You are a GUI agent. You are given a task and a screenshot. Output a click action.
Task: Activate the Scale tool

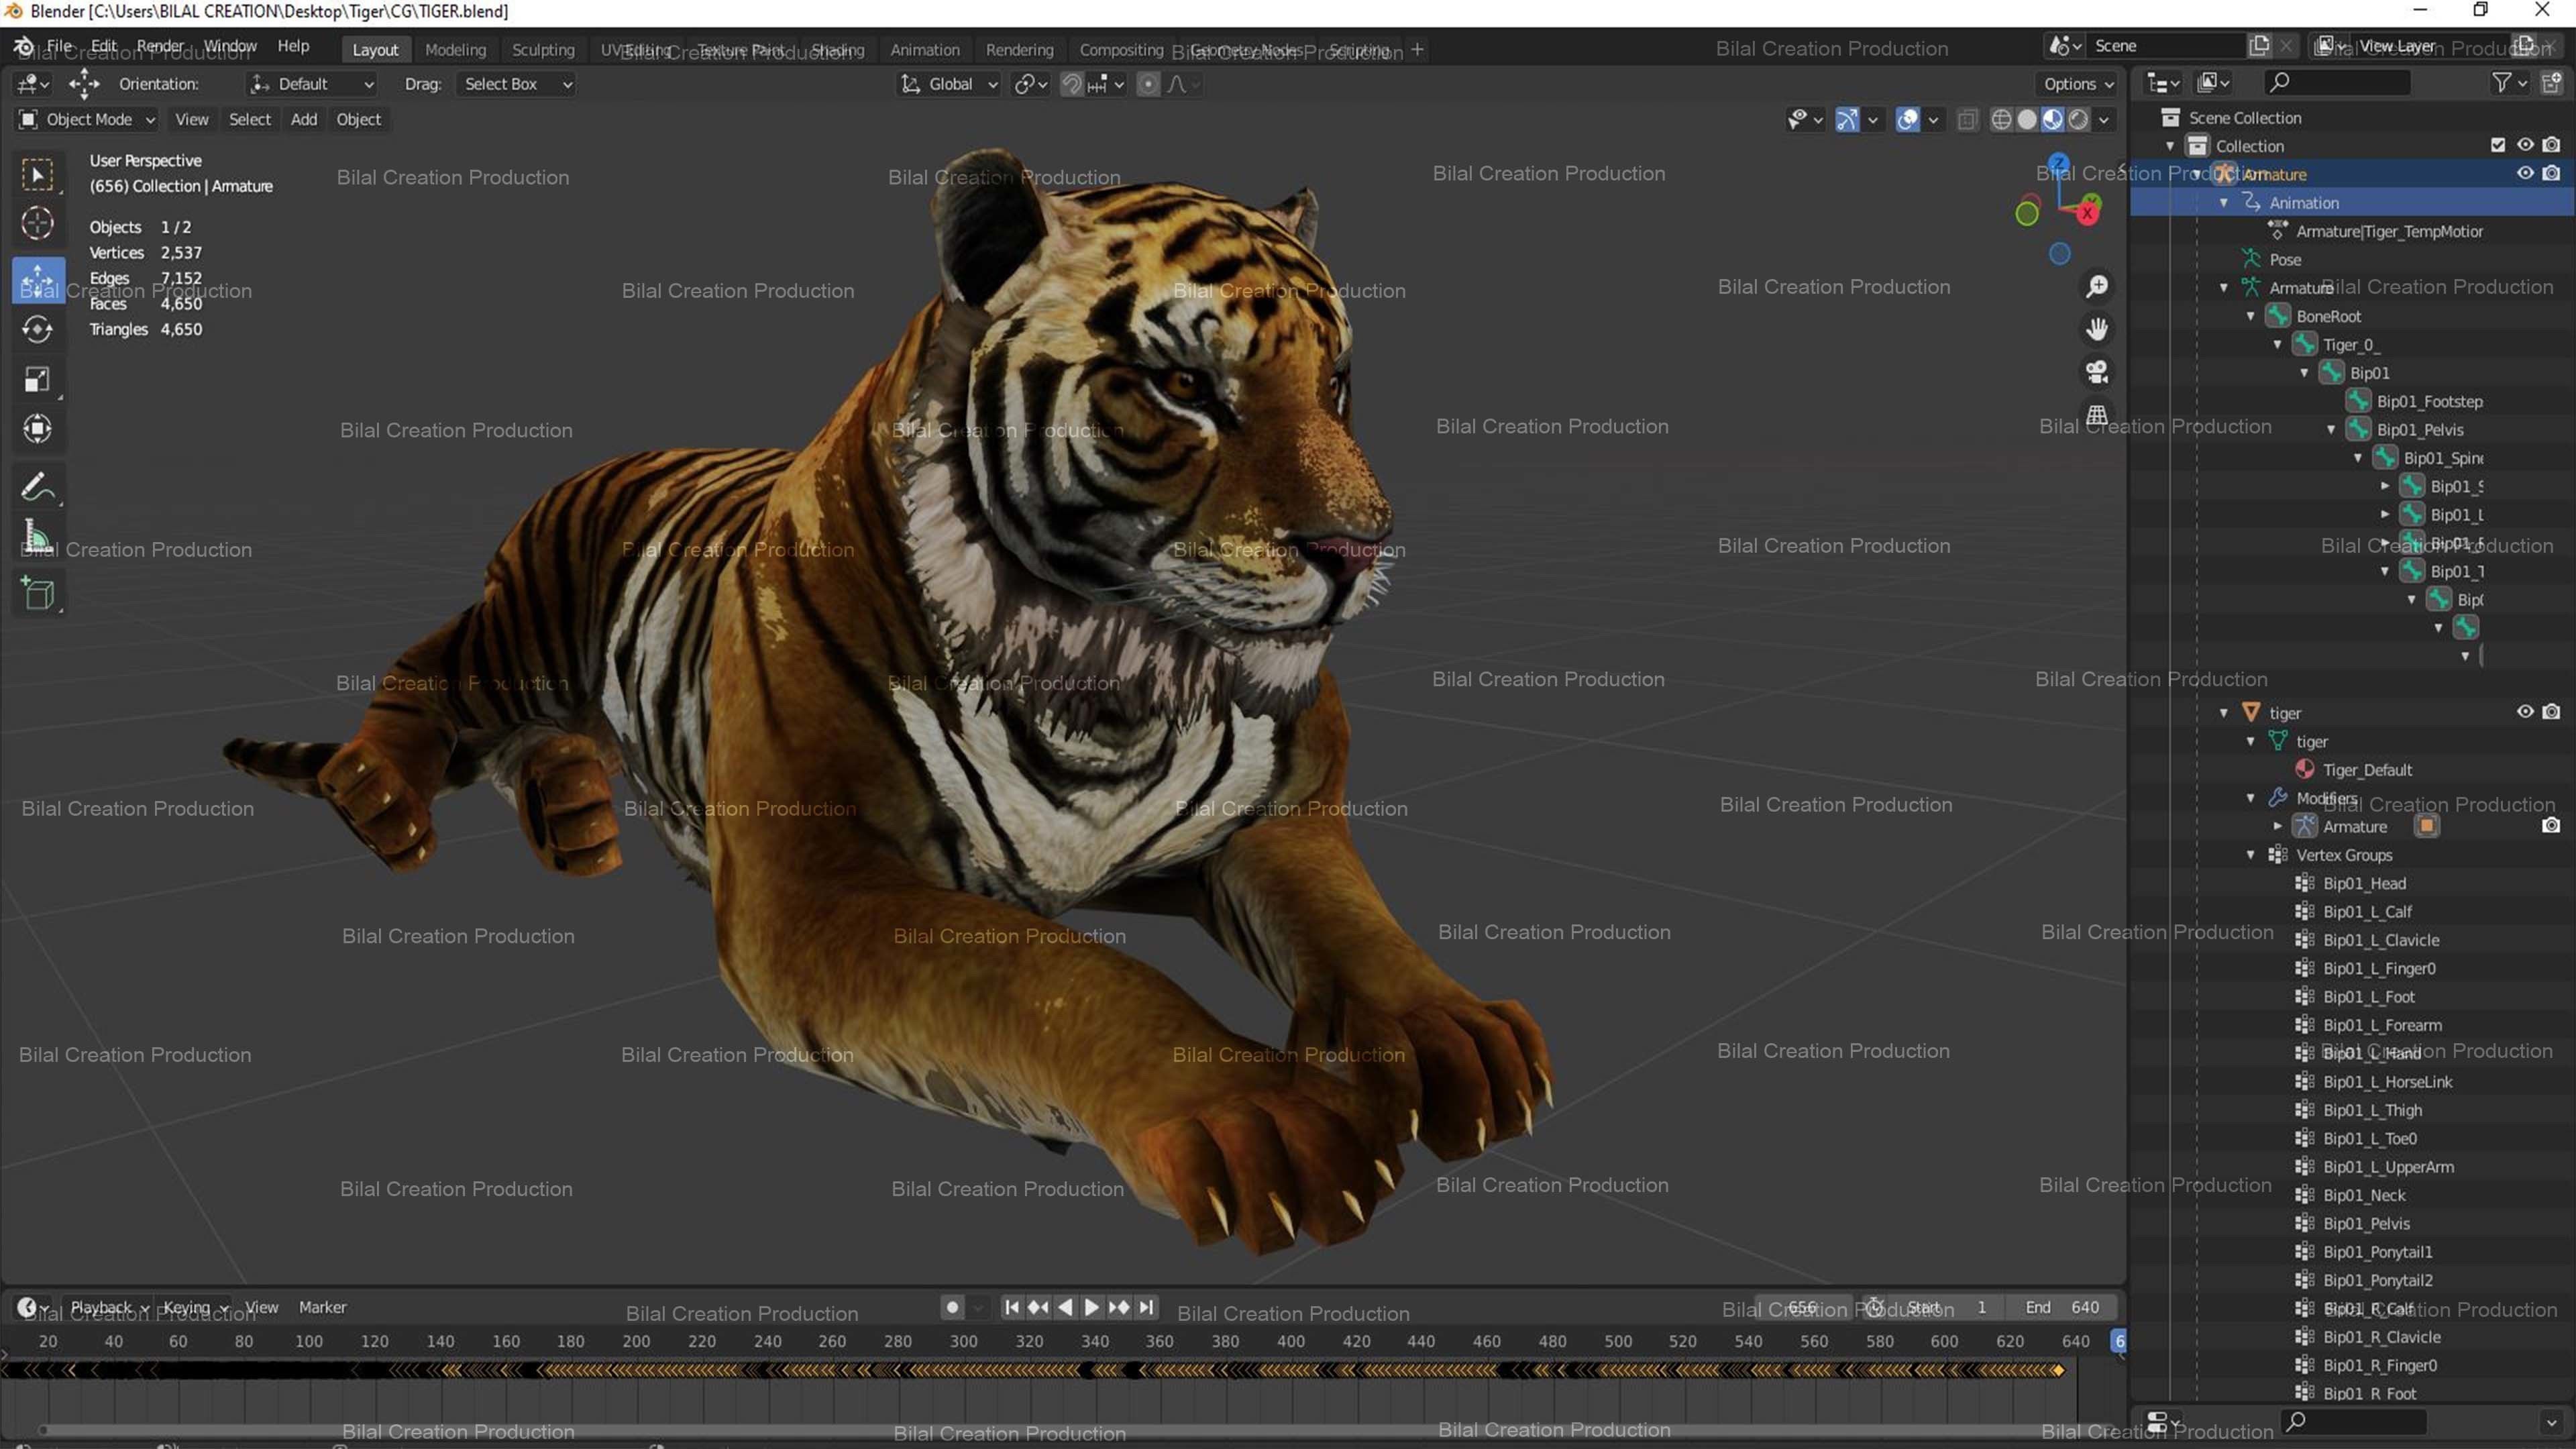tap(38, 379)
